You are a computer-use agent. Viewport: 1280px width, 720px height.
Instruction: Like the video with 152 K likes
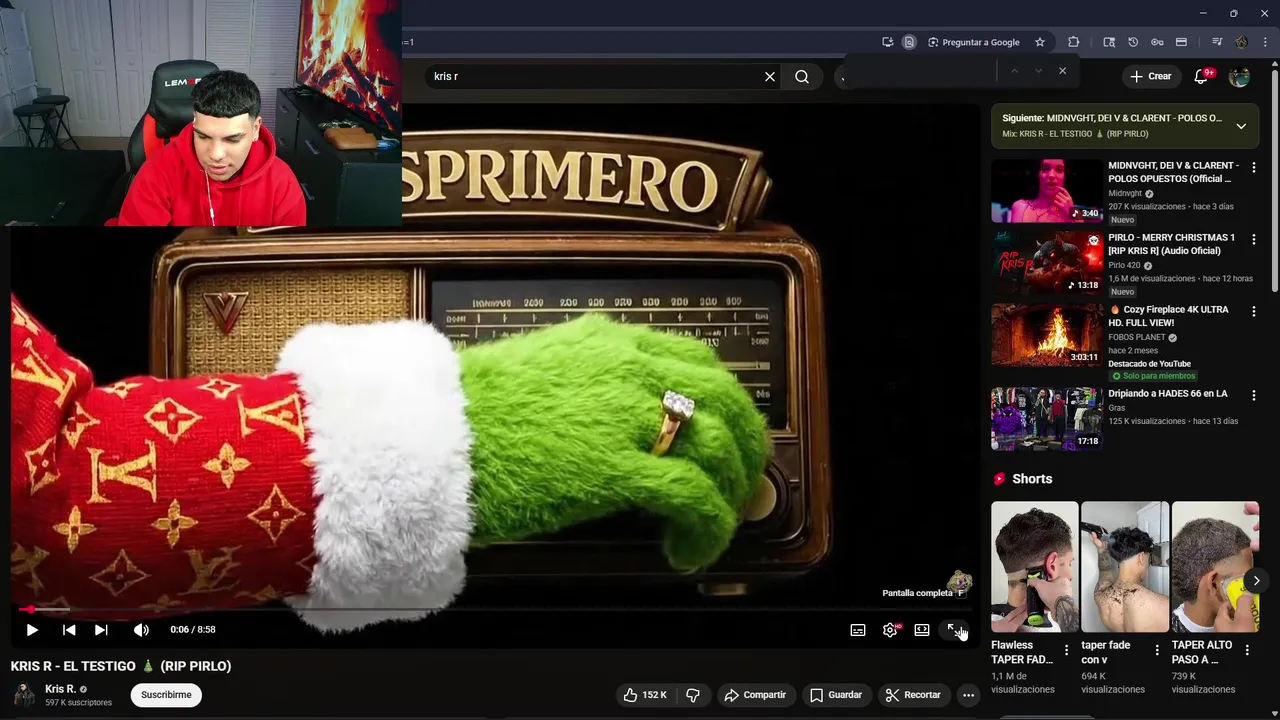click(x=645, y=695)
